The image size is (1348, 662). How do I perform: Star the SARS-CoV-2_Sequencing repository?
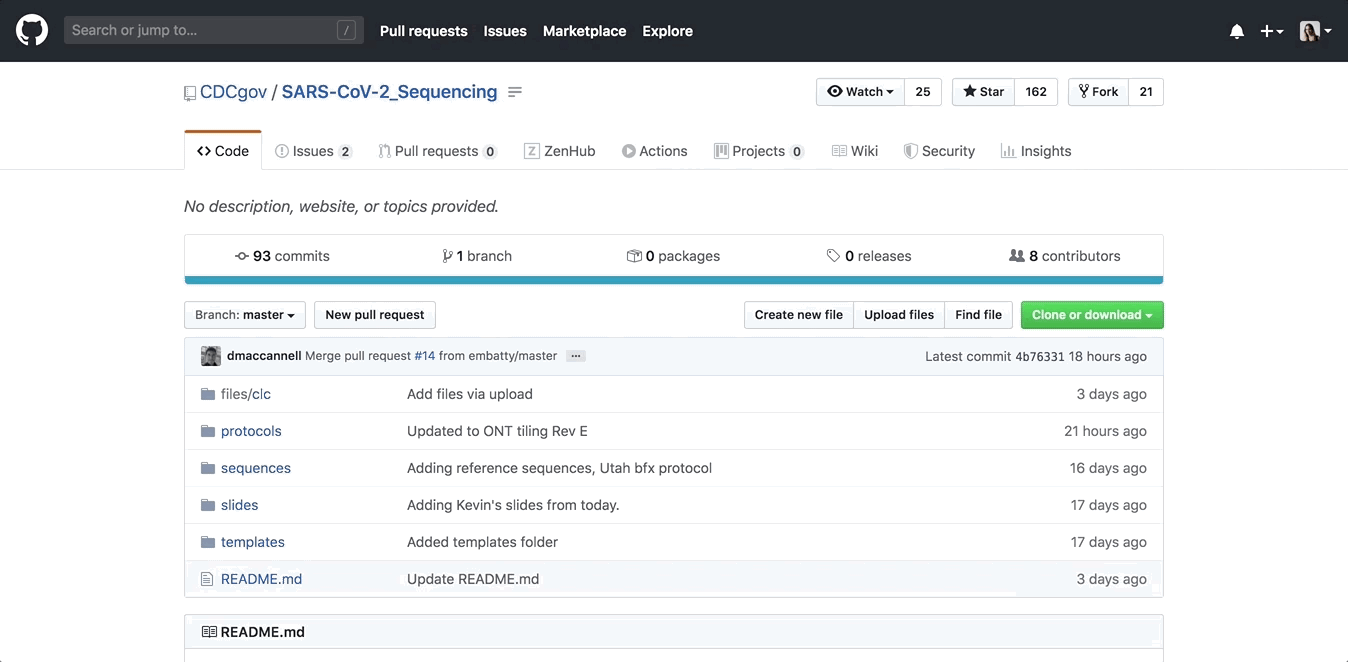coord(983,92)
